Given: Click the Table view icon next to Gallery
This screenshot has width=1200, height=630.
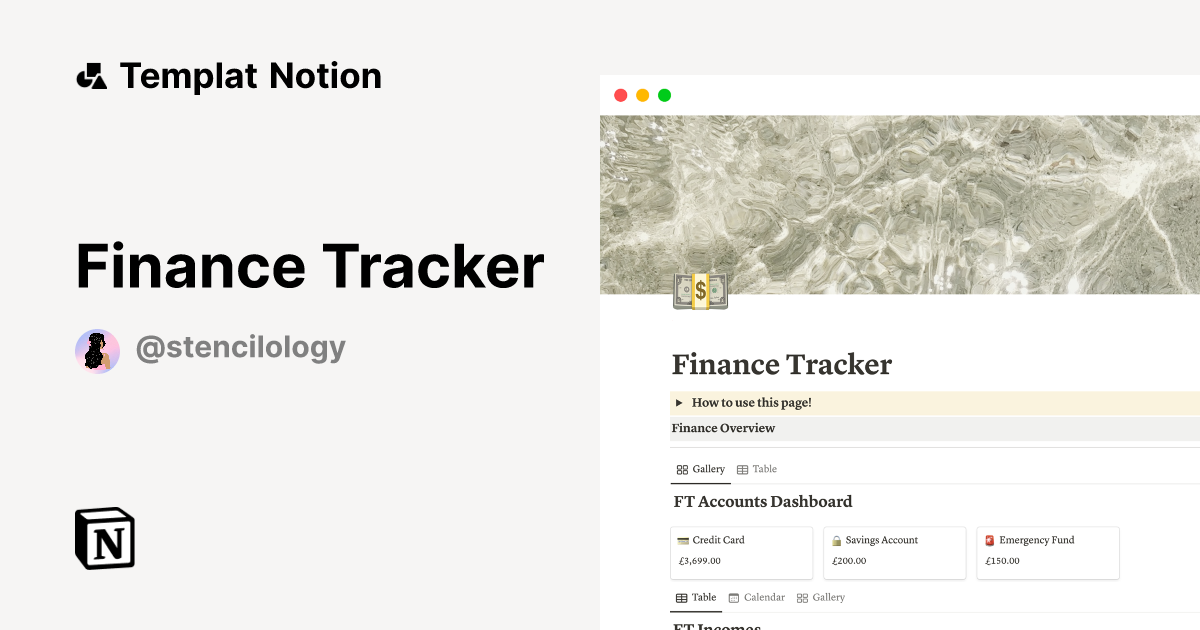Looking at the screenshot, I should click(x=743, y=469).
